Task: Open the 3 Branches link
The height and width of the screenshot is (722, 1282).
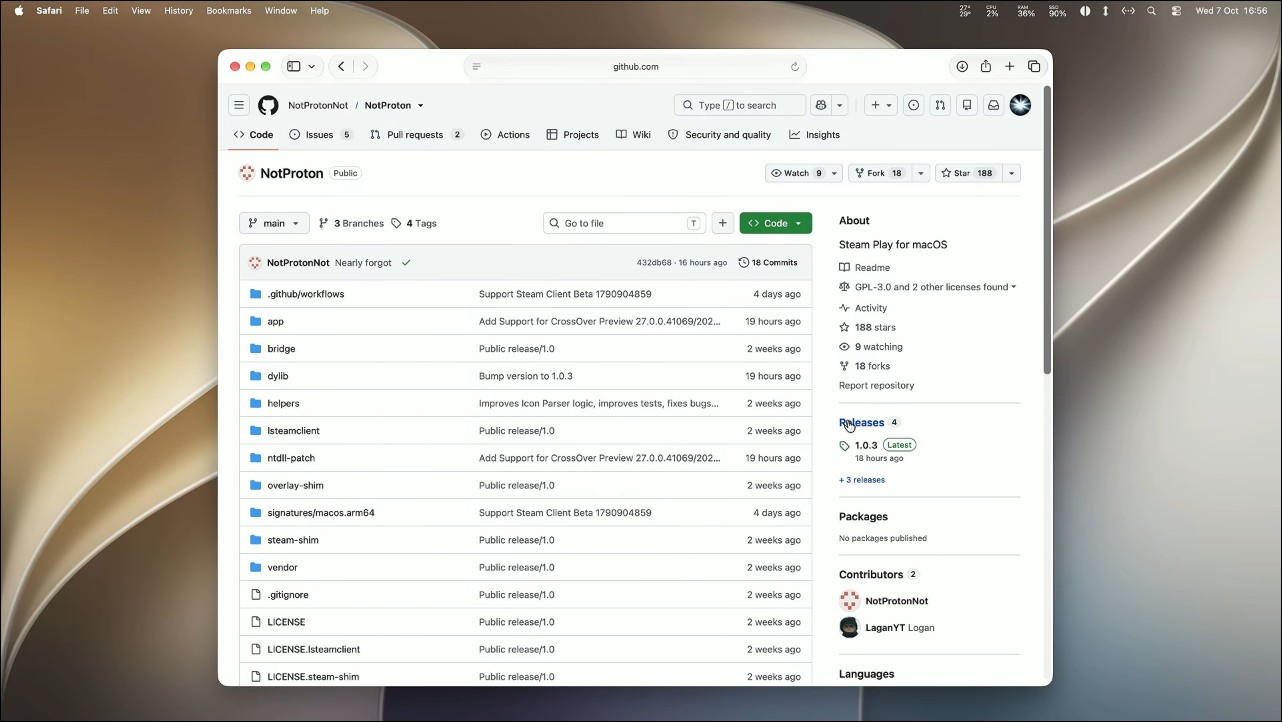Action: 351,223
